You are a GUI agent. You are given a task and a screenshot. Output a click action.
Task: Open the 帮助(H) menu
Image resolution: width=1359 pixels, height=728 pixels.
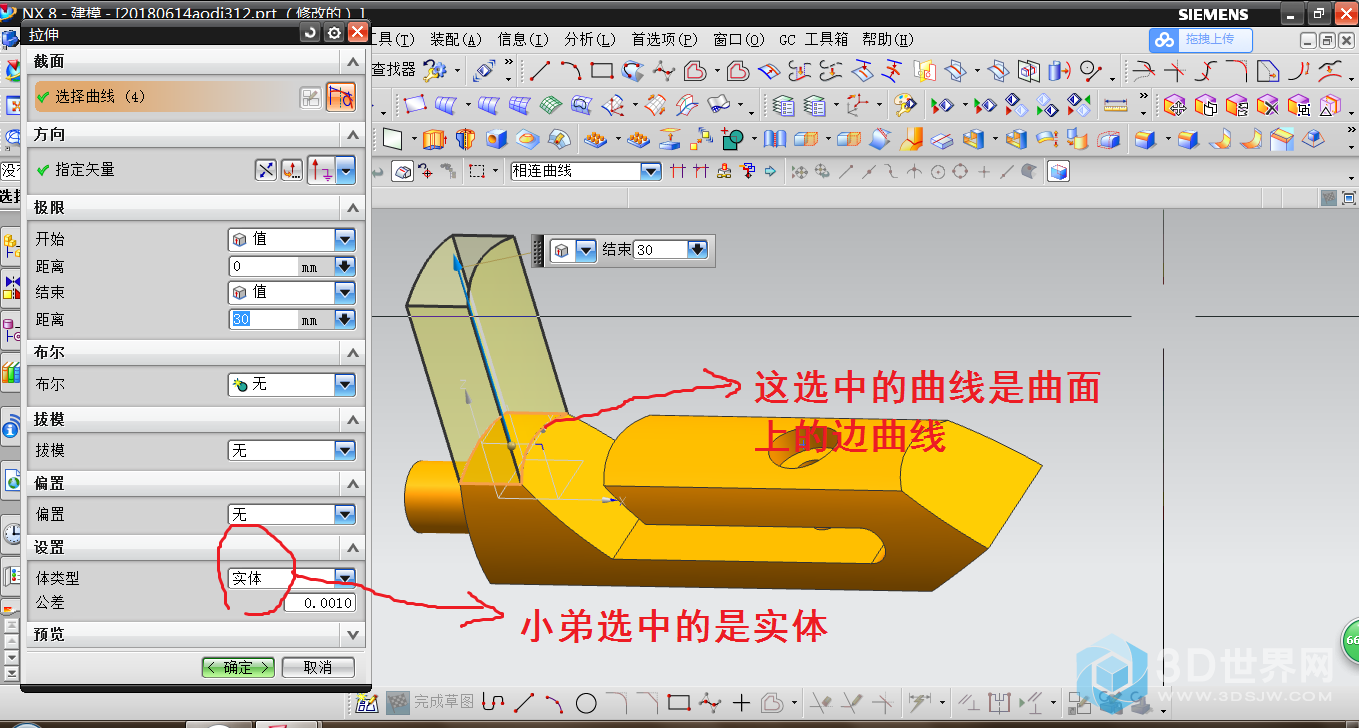click(x=887, y=39)
